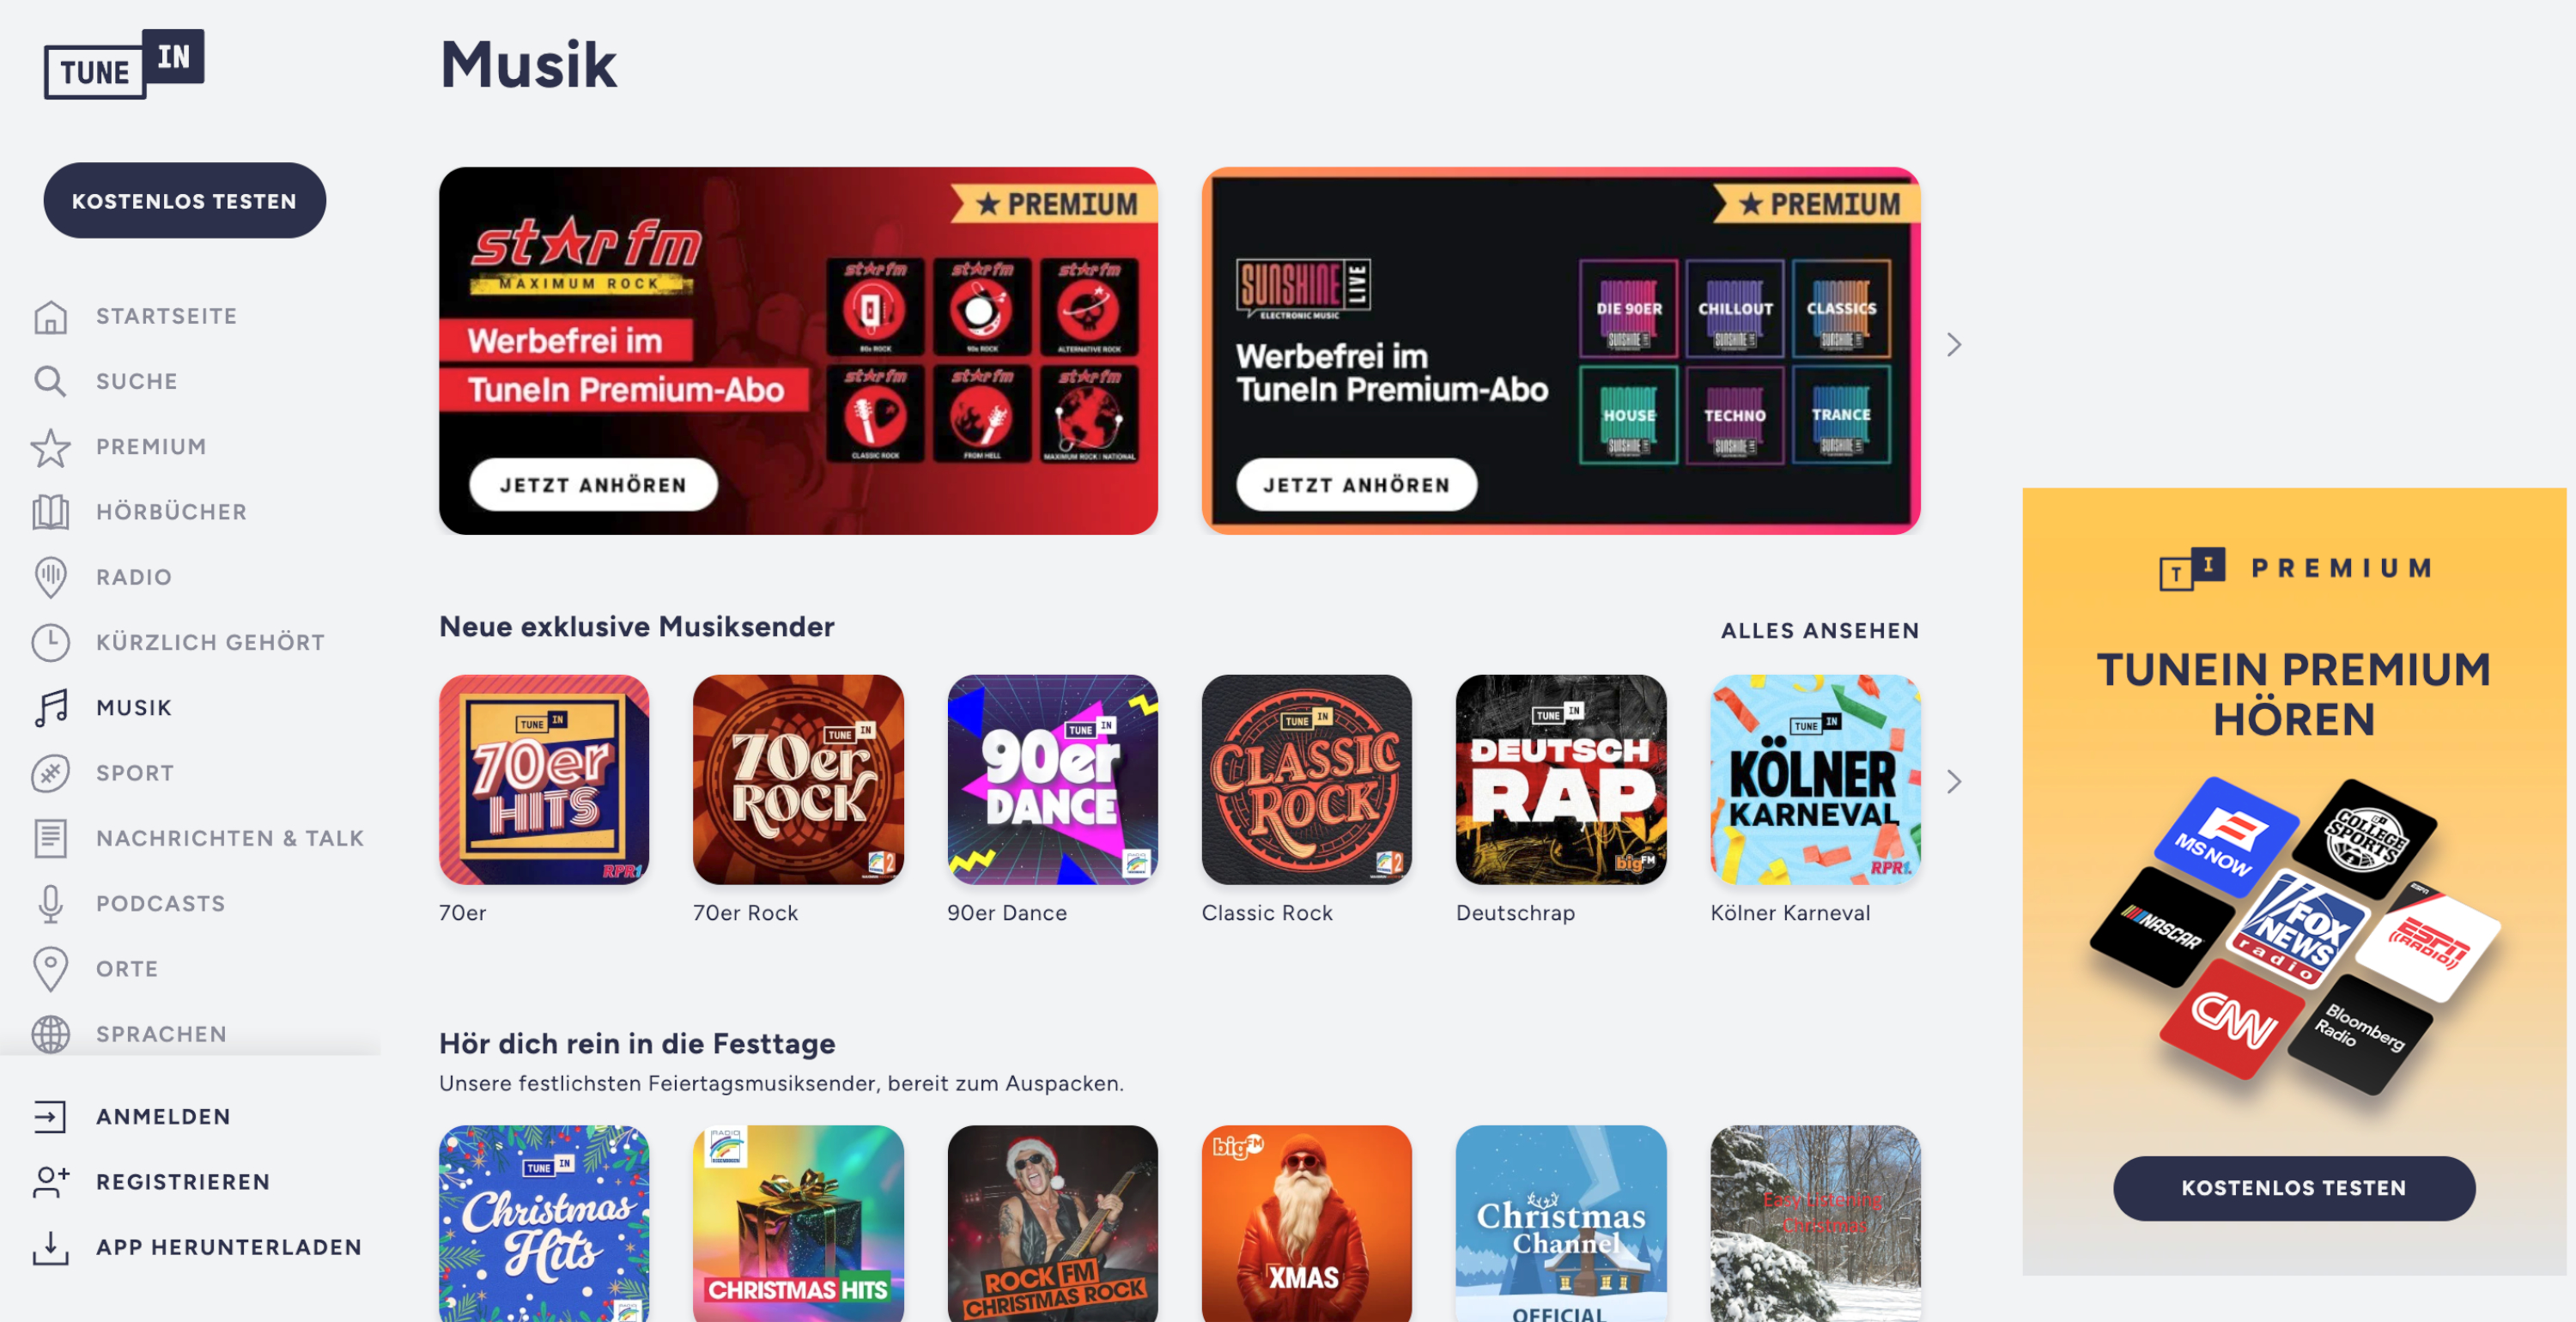Viewport: 2576px width, 1322px height.
Task: Go to Radio in sidebar
Action: click(134, 577)
